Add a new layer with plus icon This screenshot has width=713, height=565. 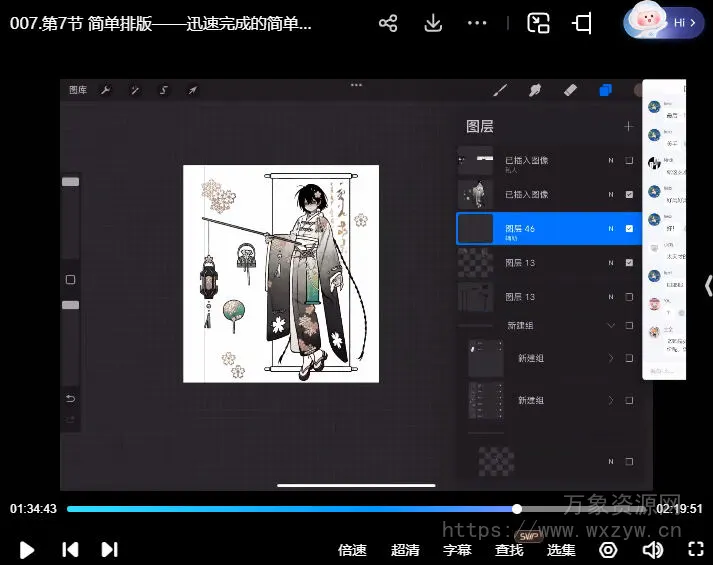point(628,127)
